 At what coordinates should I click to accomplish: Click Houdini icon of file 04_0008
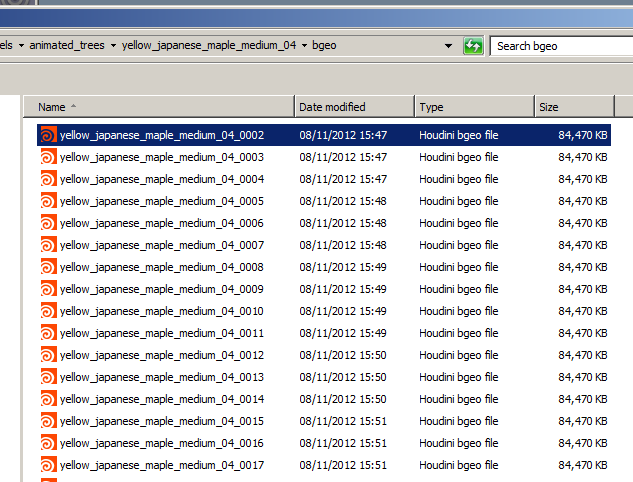pos(48,267)
